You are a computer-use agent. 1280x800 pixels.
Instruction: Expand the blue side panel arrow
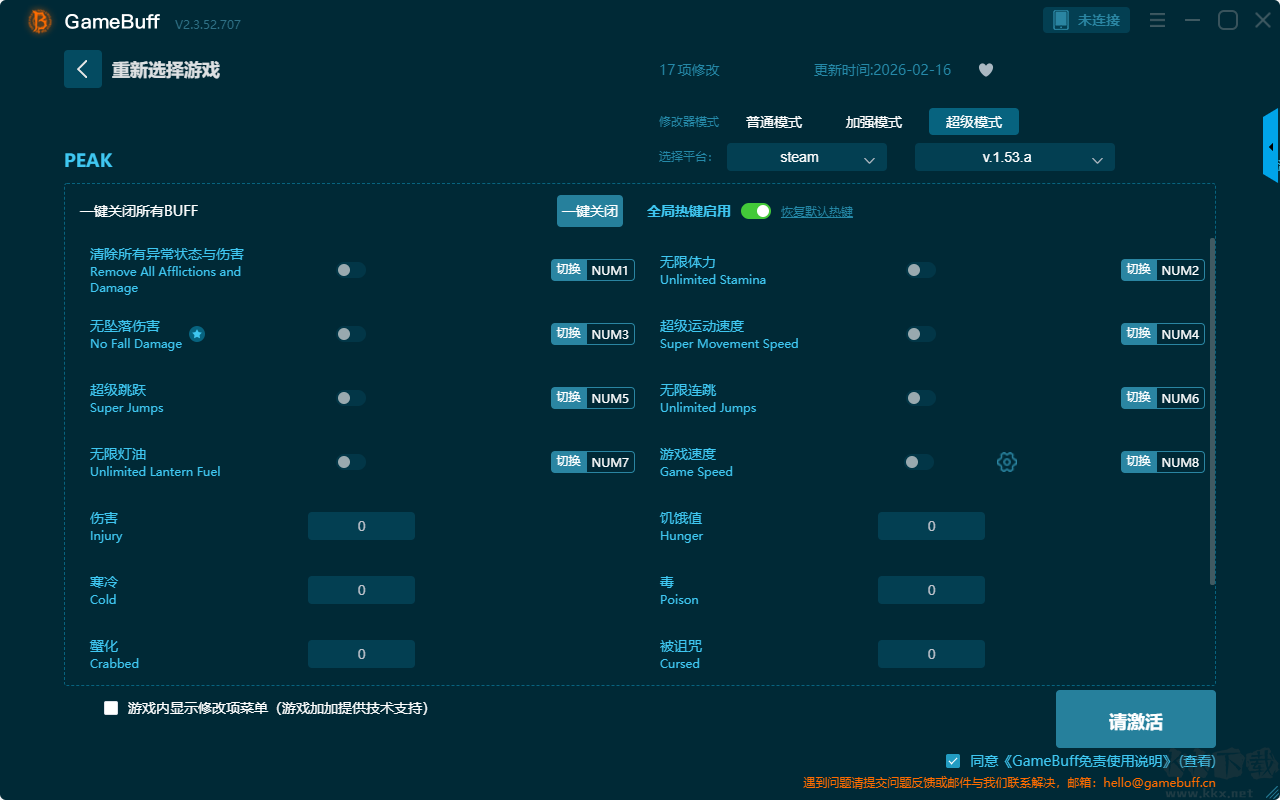point(1271,146)
